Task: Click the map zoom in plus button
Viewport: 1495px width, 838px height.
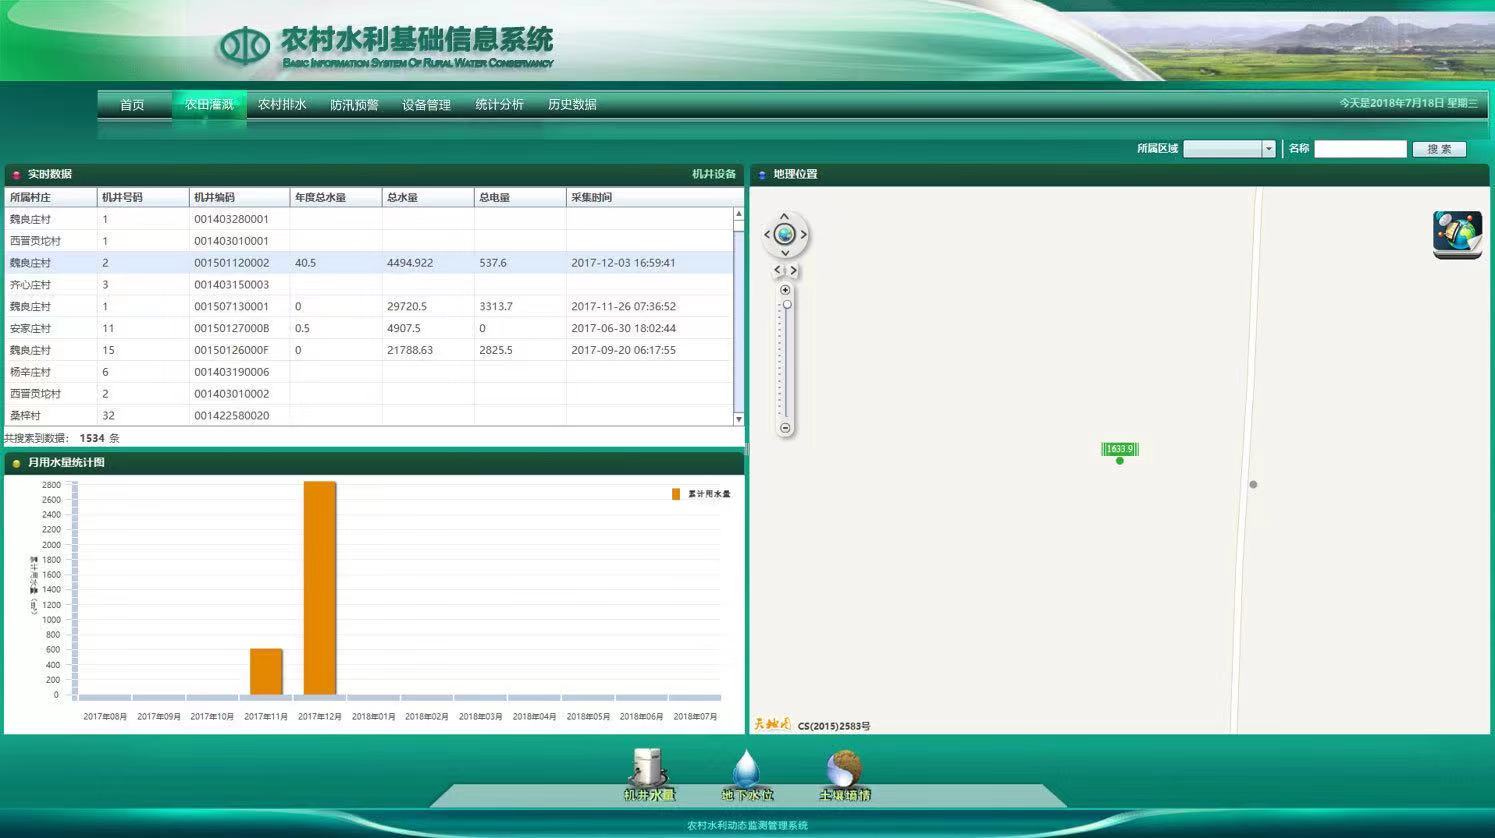Action: pyautogui.click(x=785, y=290)
